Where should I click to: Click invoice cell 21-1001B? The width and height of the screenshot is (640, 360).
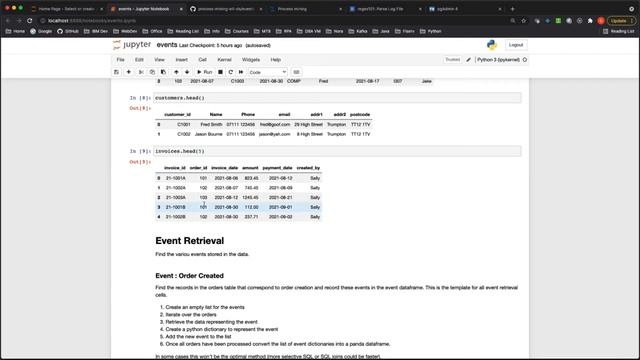176,207
